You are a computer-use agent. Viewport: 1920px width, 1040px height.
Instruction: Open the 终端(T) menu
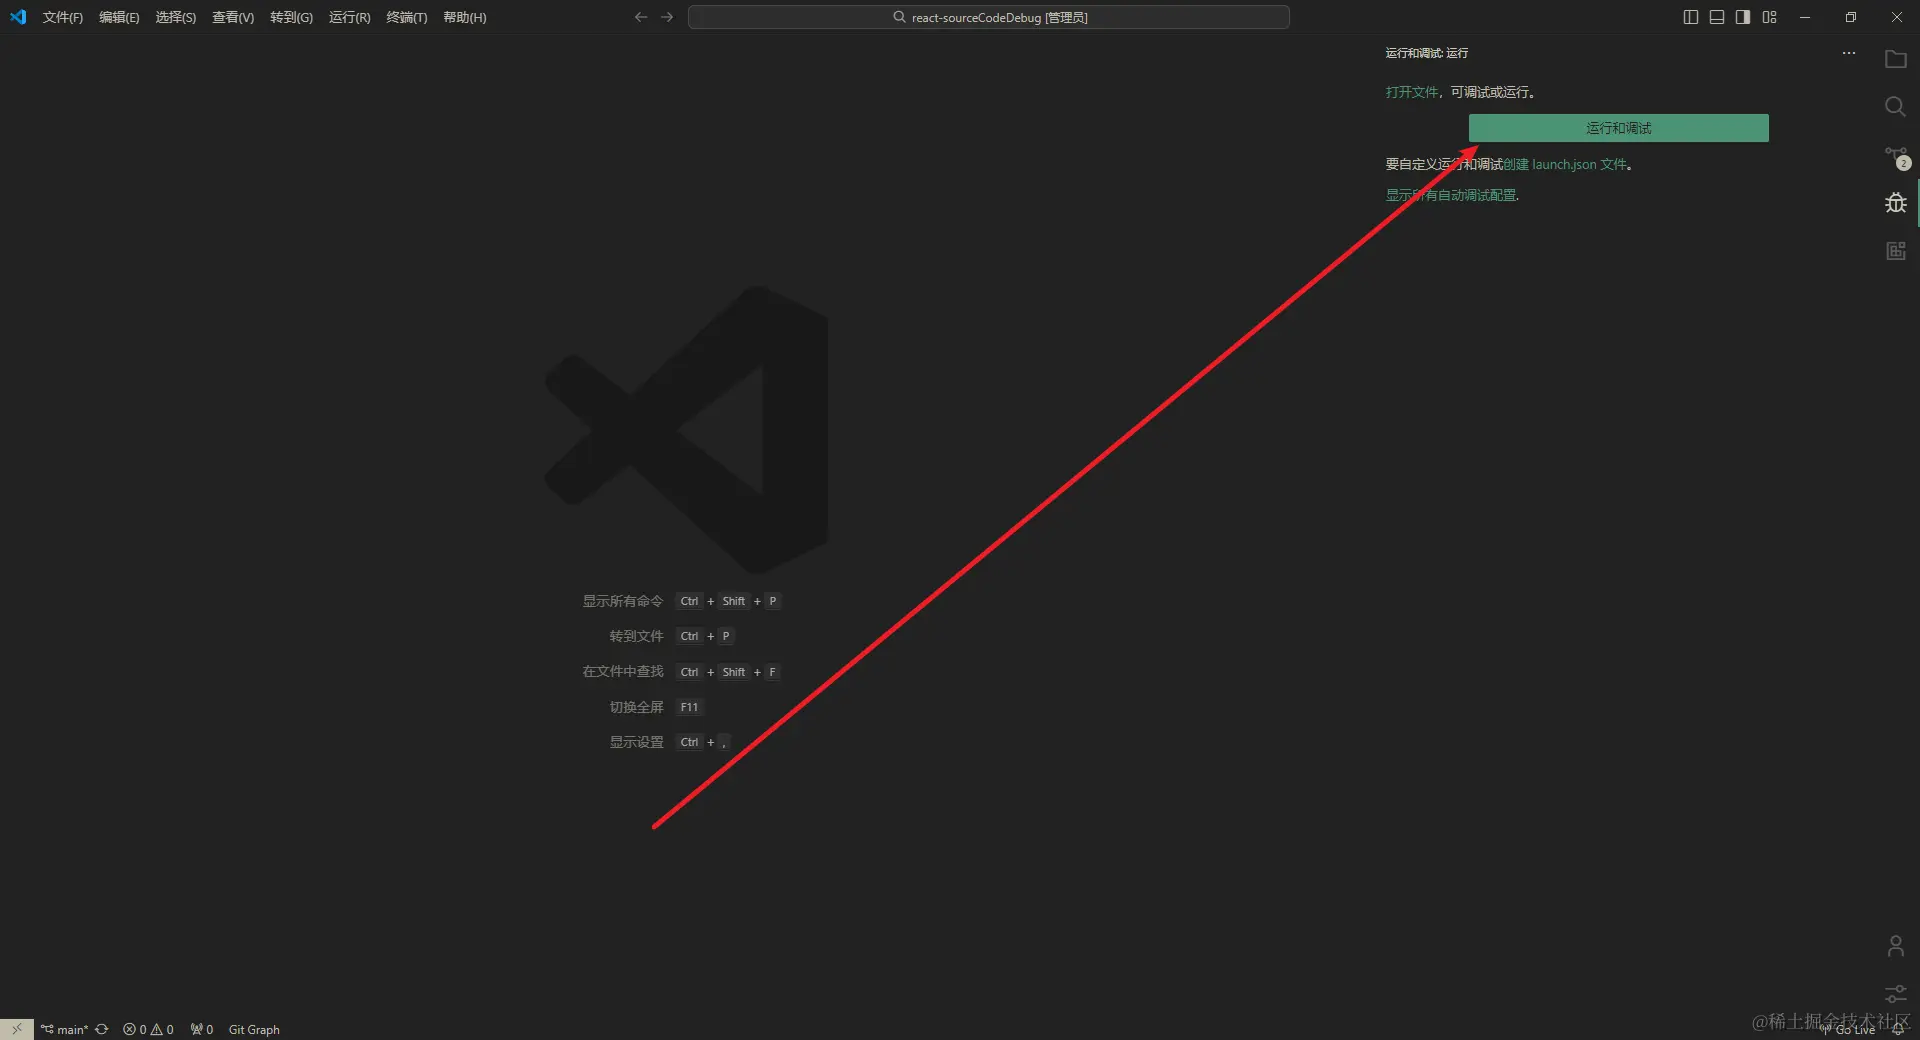(x=406, y=17)
